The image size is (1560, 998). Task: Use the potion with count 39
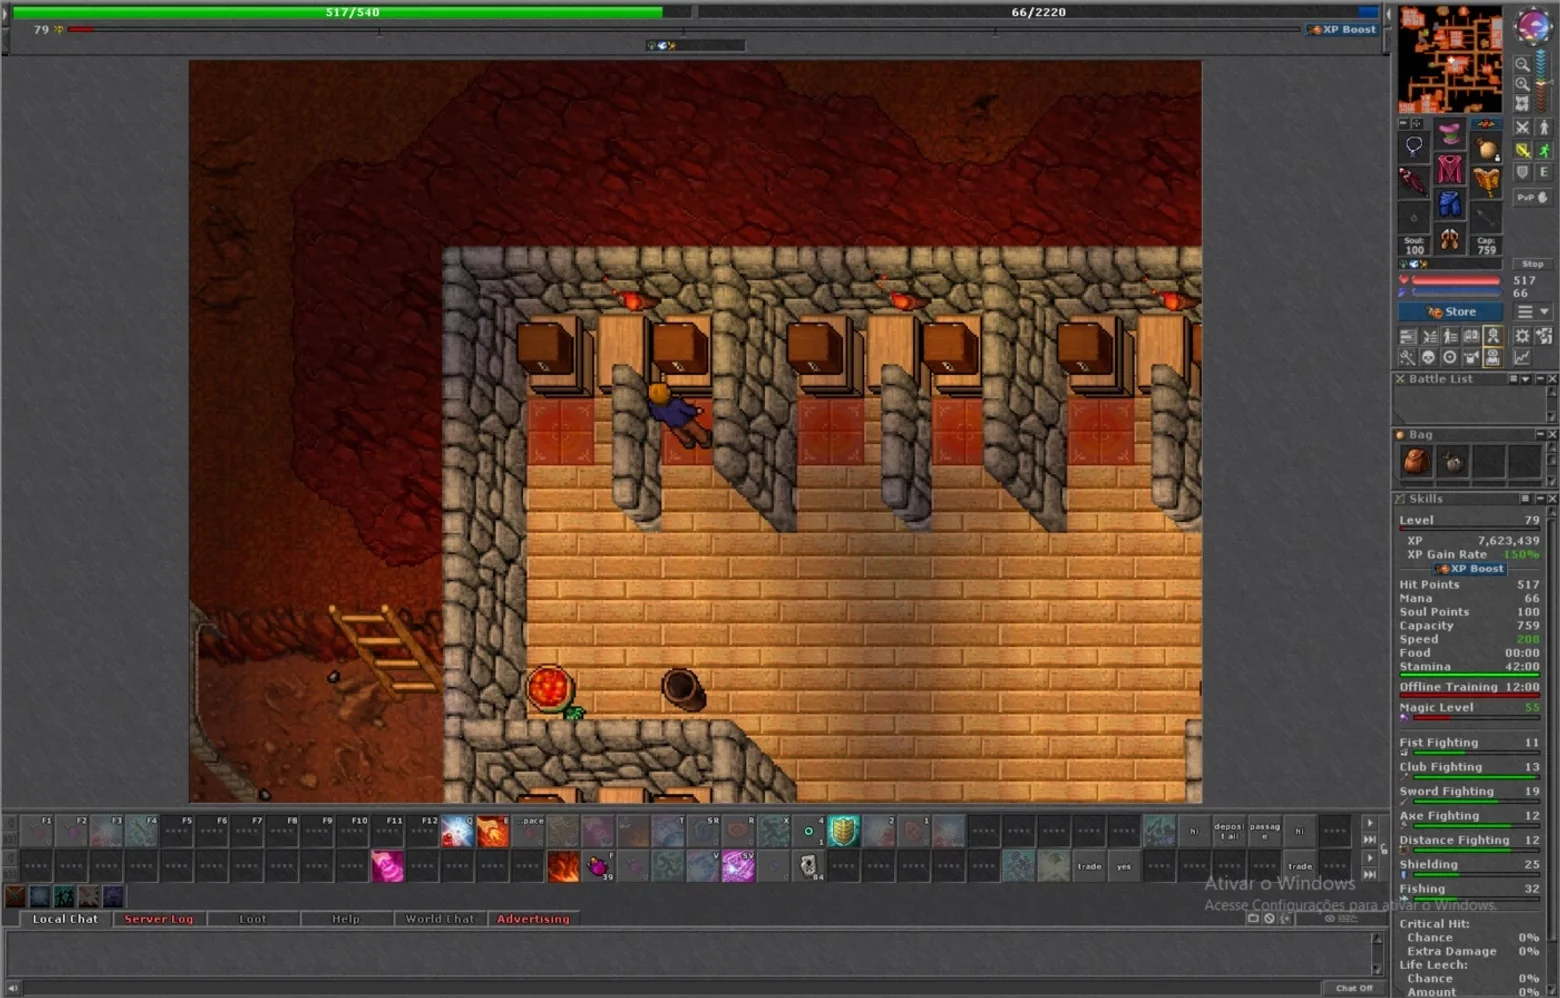(598, 866)
